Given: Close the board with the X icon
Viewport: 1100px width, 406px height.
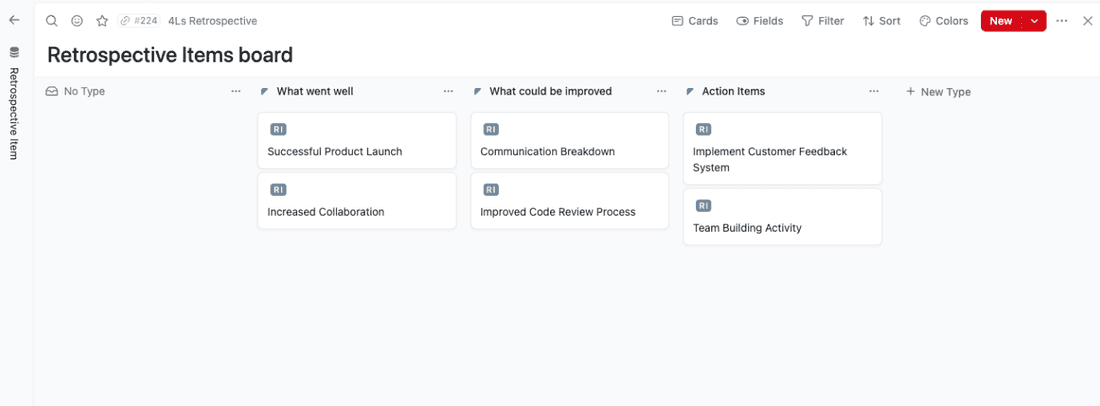Looking at the screenshot, I should 1088,21.
